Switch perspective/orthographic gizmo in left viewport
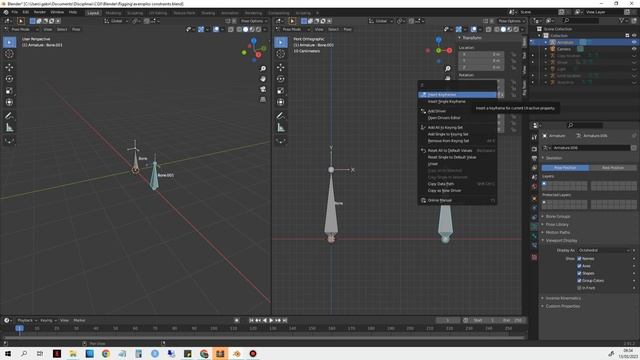This screenshot has width=640, height=360. coord(263,99)
